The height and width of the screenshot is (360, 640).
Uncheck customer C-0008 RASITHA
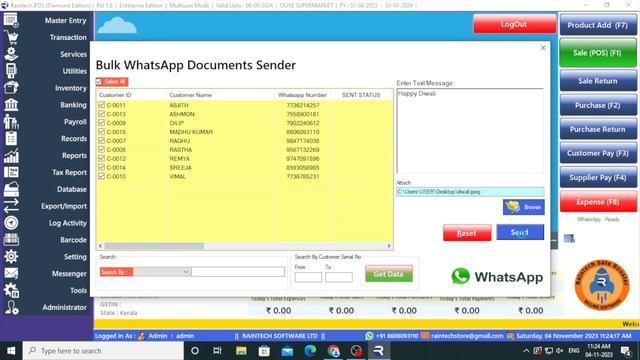tap(101, 149)
